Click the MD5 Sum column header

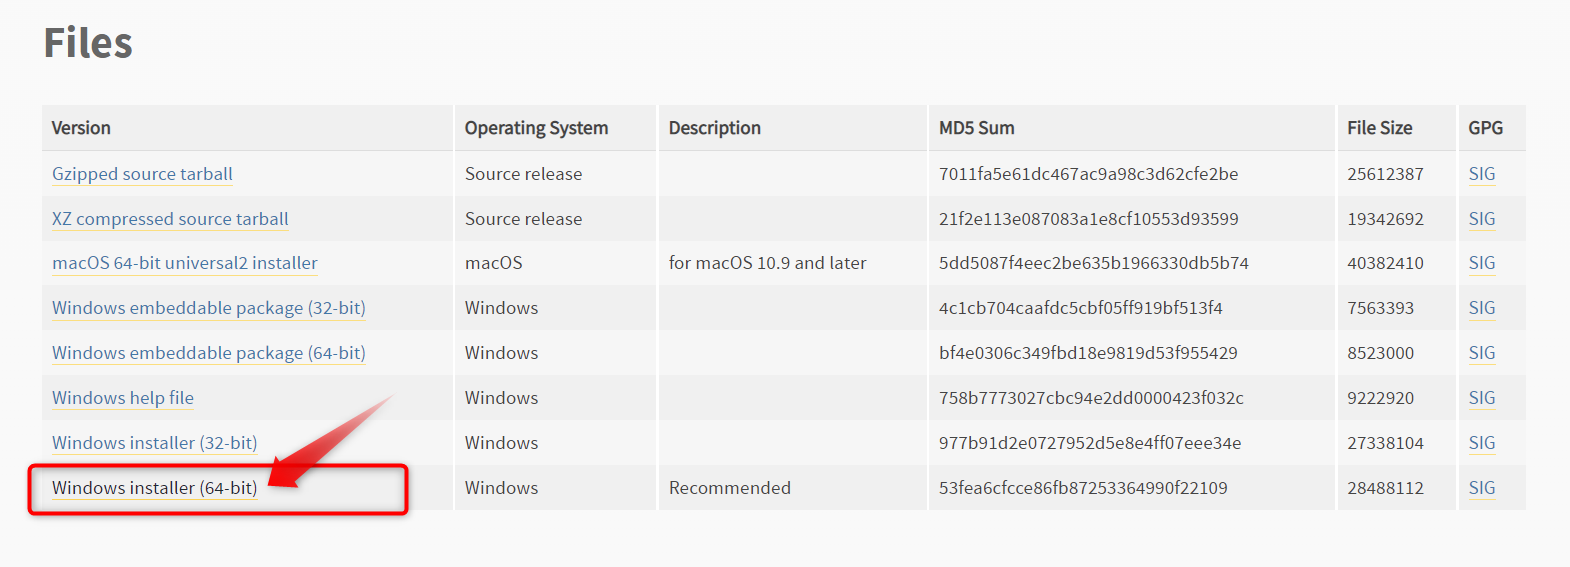[976, 128]
